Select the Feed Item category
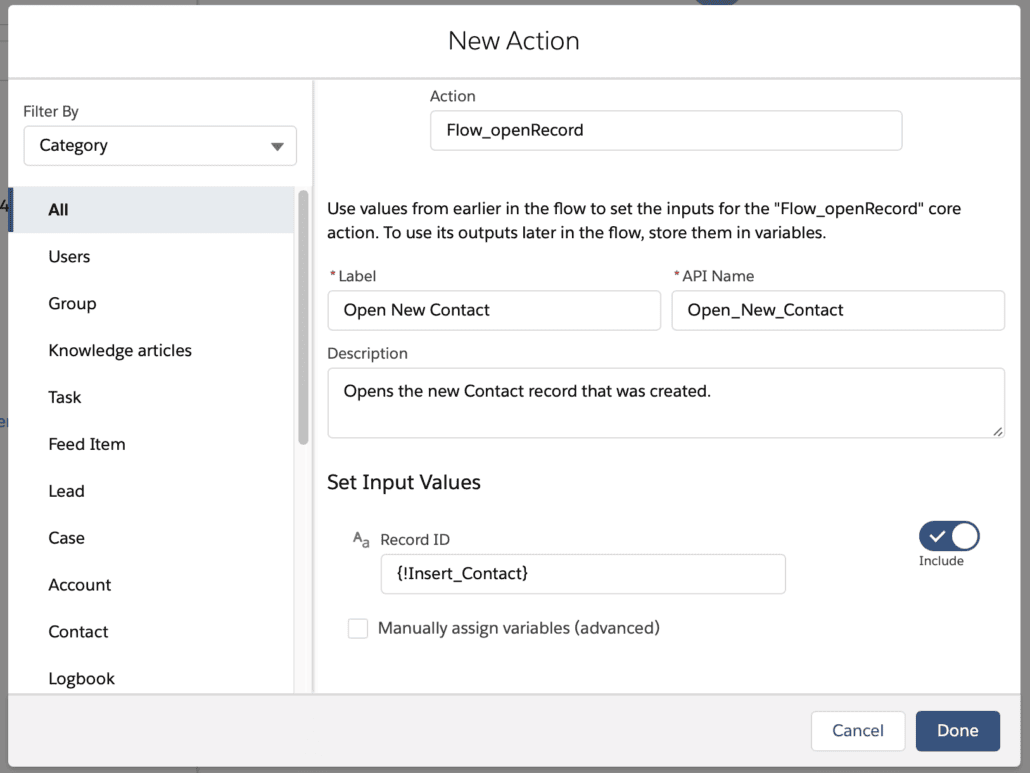Viewport: 1030px width, 773px height. pyautogui.click(x=152, y=444)
